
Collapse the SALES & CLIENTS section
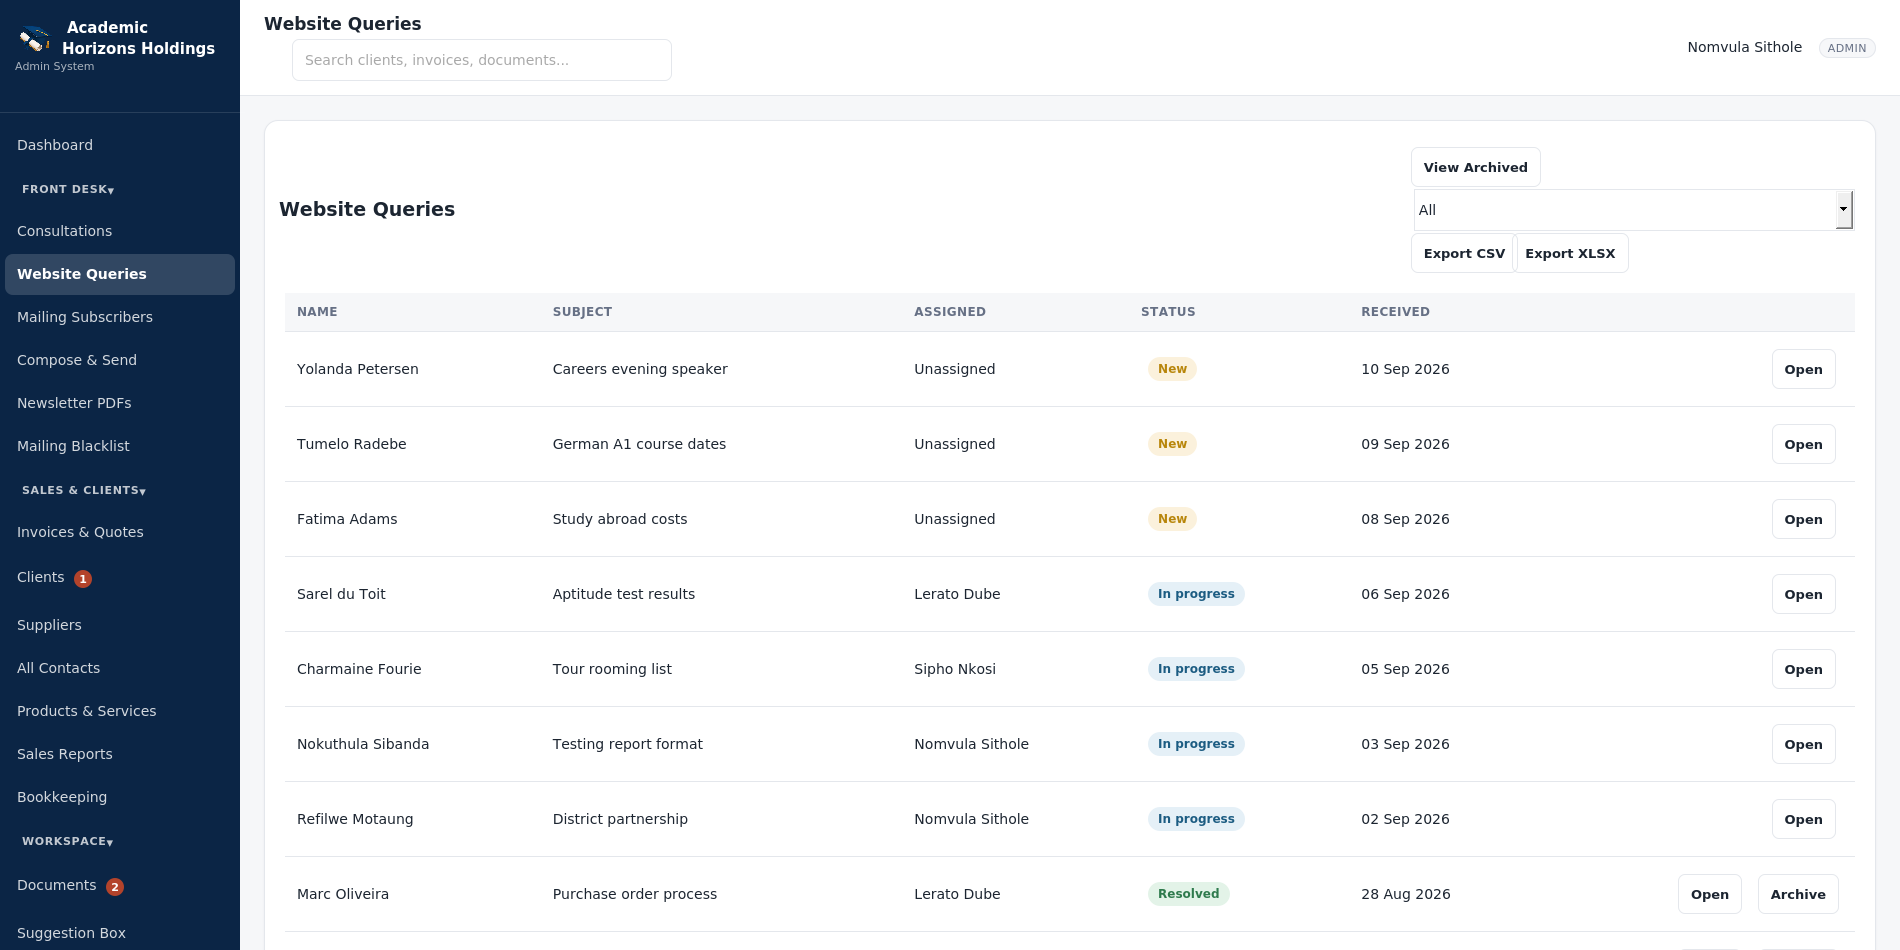click(x=84, y=490)
